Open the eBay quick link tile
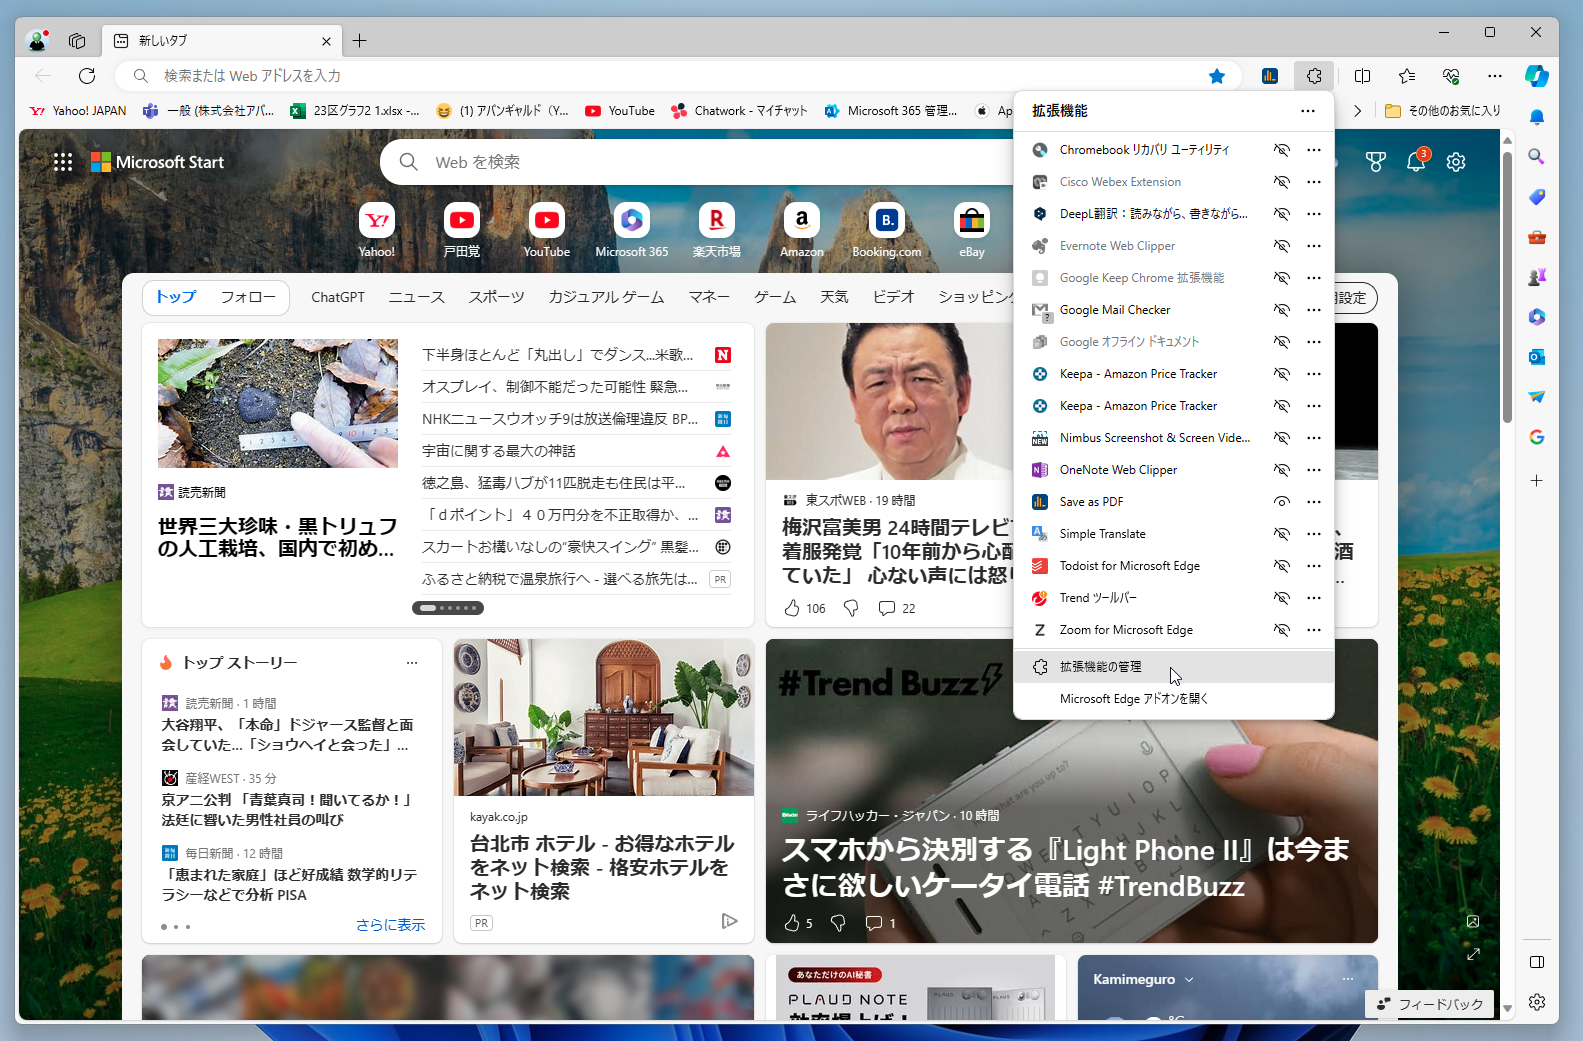Image resolution: width=1583 pixels, height=1041 pixels. (x=972, y=231)
